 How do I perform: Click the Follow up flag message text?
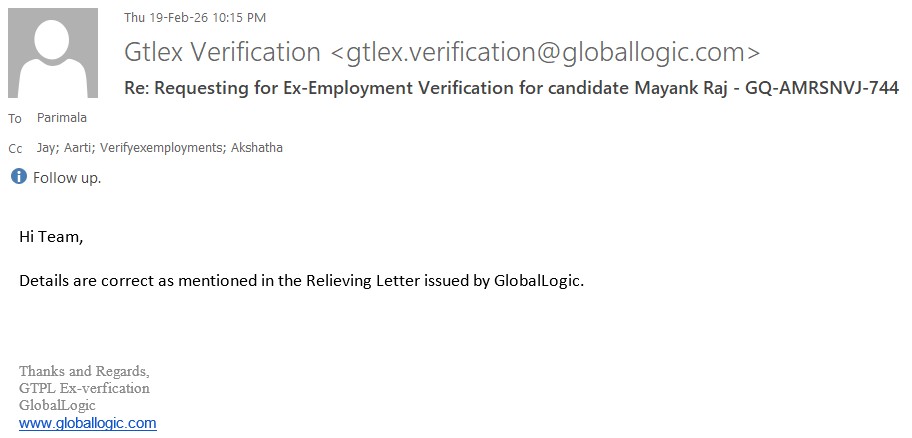pos(67,178)
